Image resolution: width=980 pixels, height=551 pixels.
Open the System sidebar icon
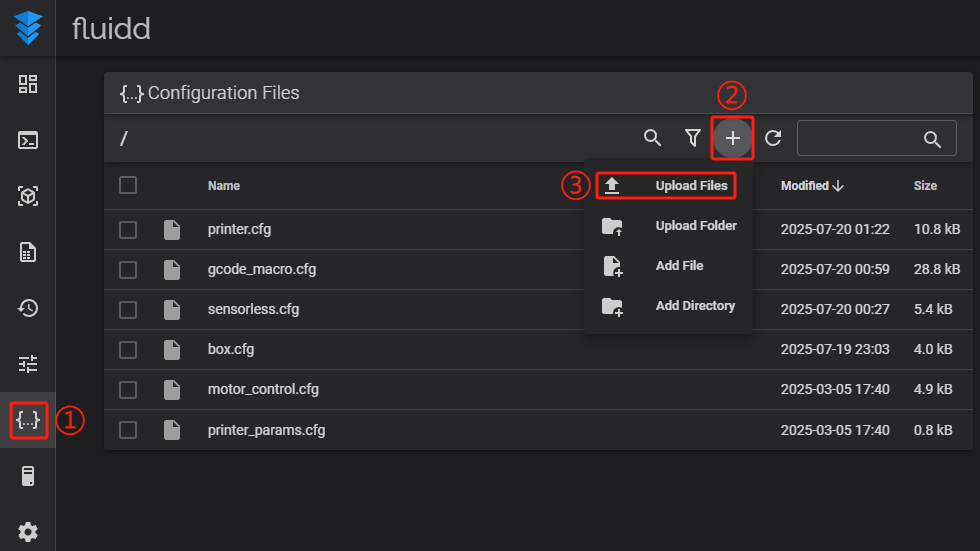28,476
